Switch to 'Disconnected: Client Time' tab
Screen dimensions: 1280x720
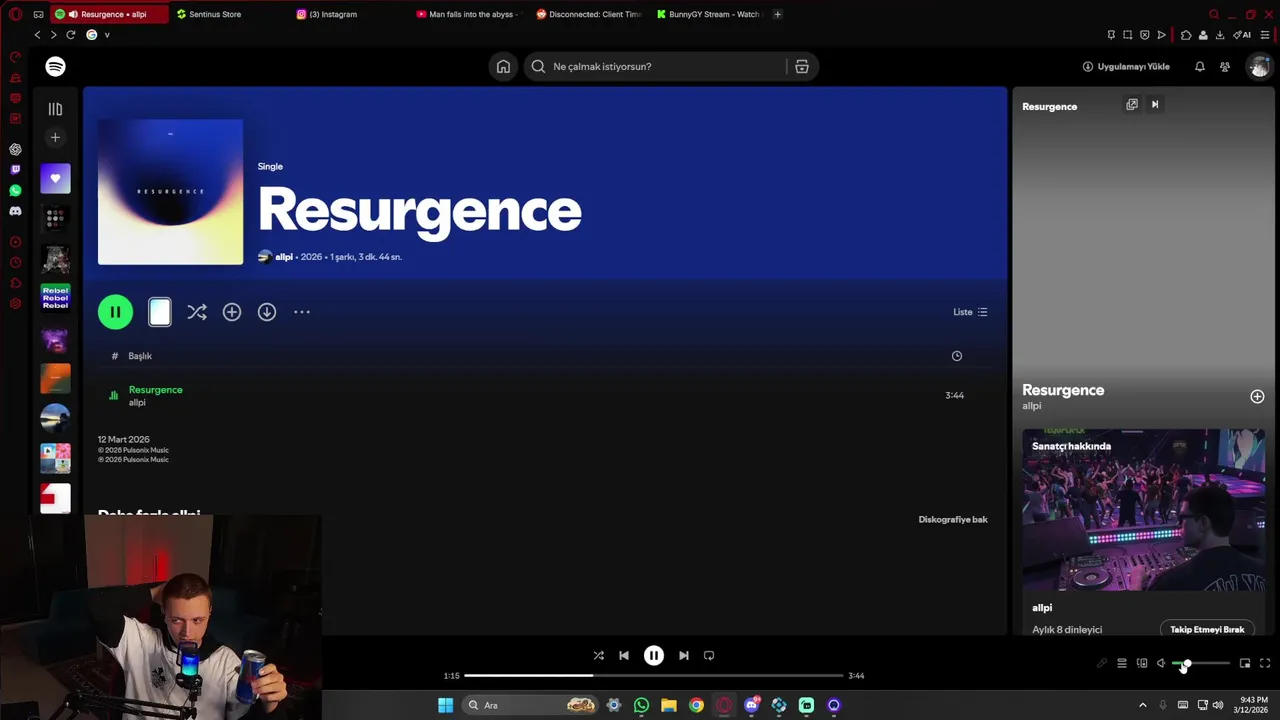(589, 14)
